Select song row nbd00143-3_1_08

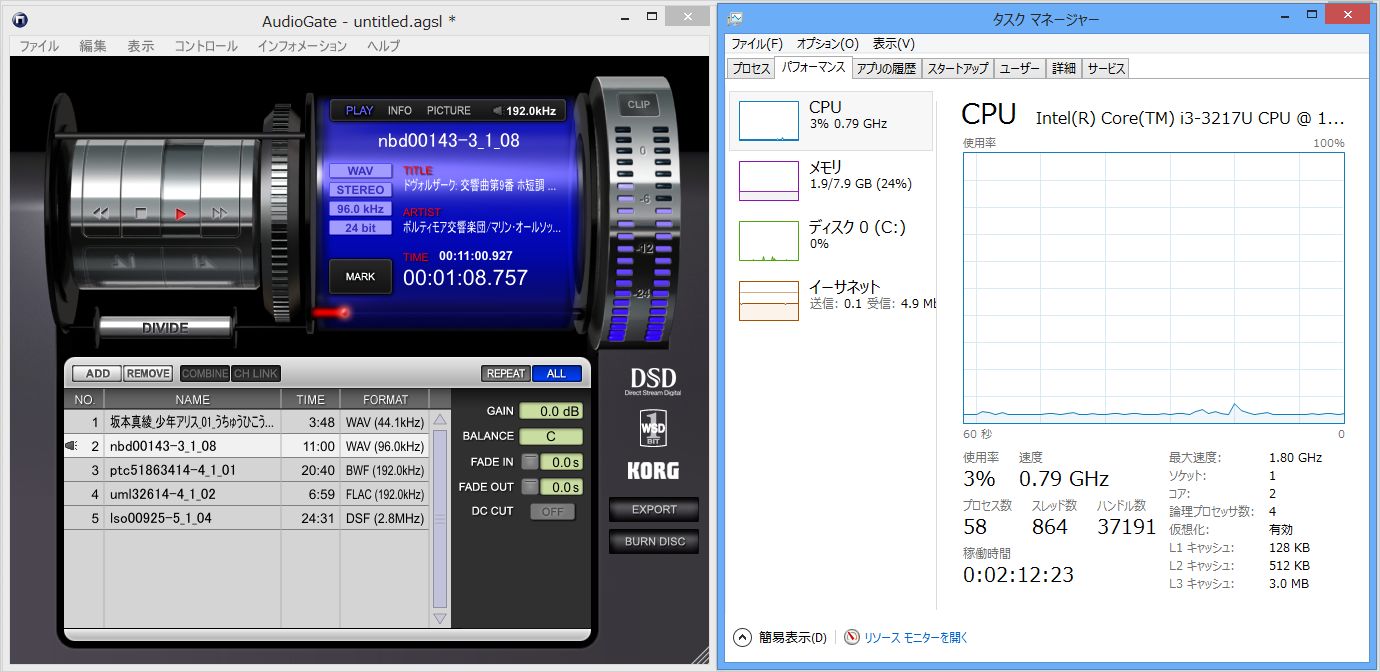(247, 446)
